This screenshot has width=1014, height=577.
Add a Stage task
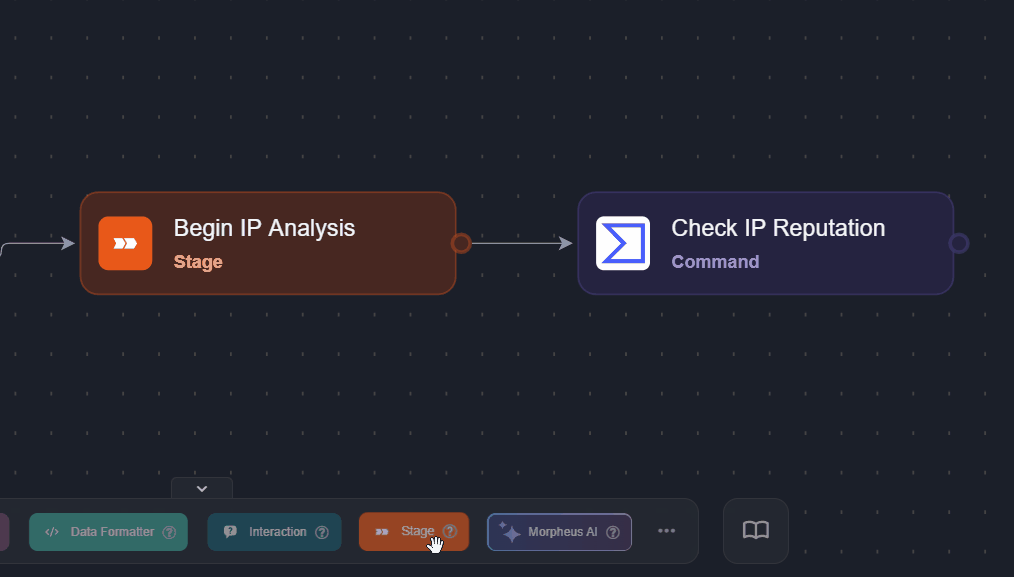412,532
